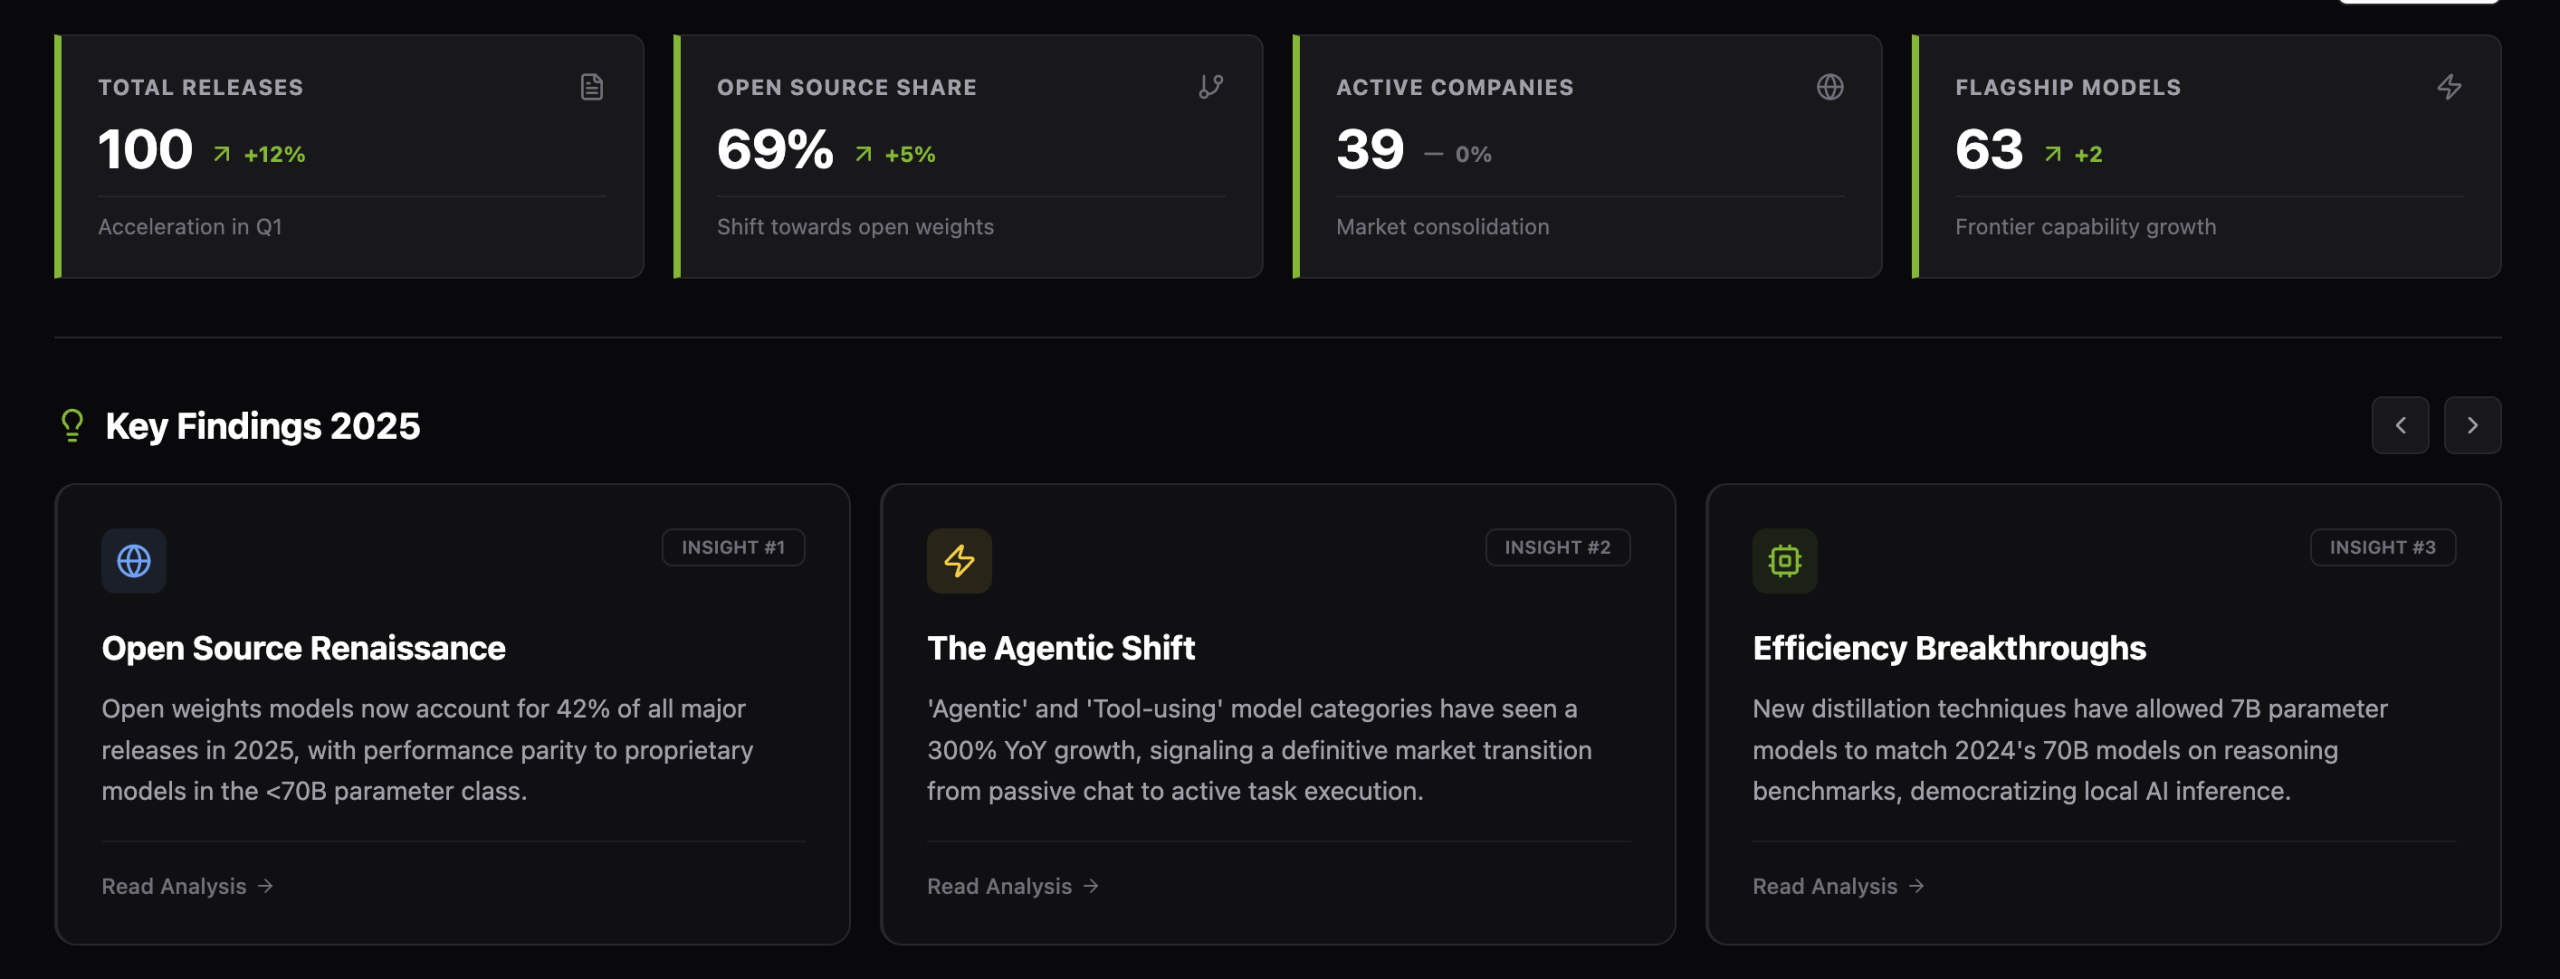The image size is (2560, 979).
Task: Click the +12% trend indicator in Total Releases
Action: click(260, 154)
